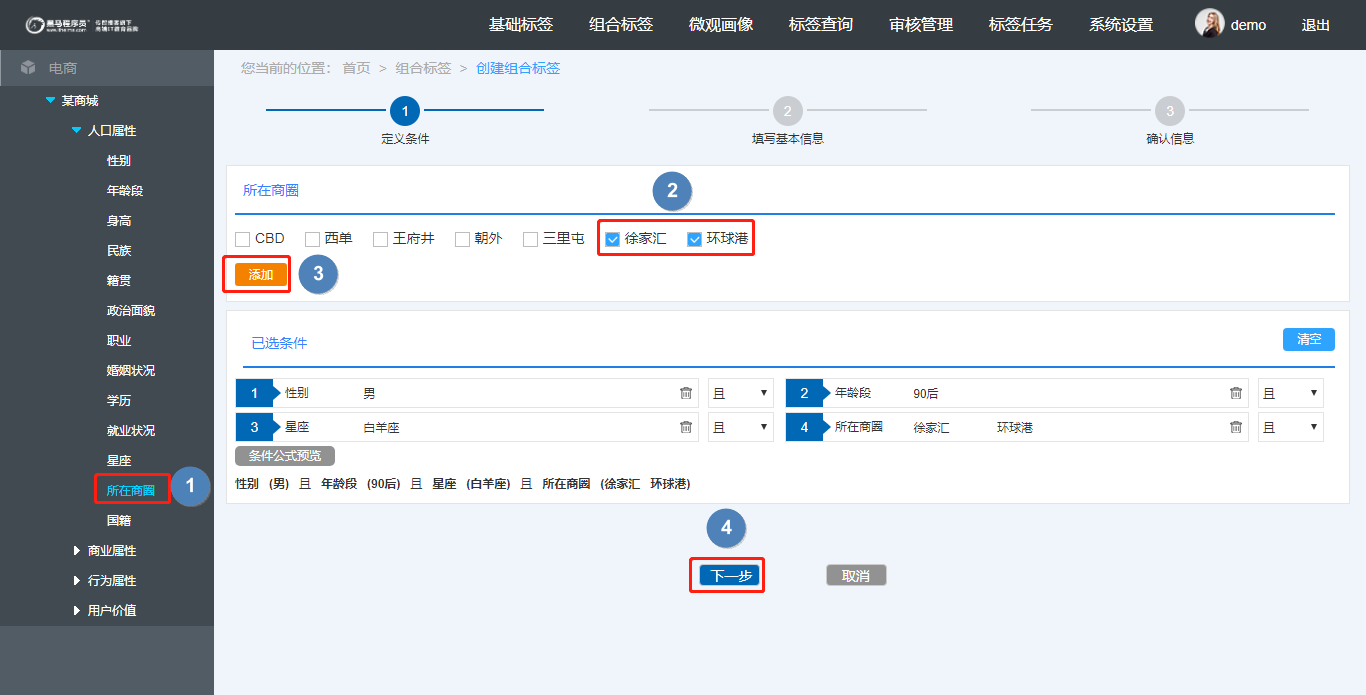The image size is (1366, 695).
Task: Select 学历 in the sidebar tree
Action: (x=119, y=400)
